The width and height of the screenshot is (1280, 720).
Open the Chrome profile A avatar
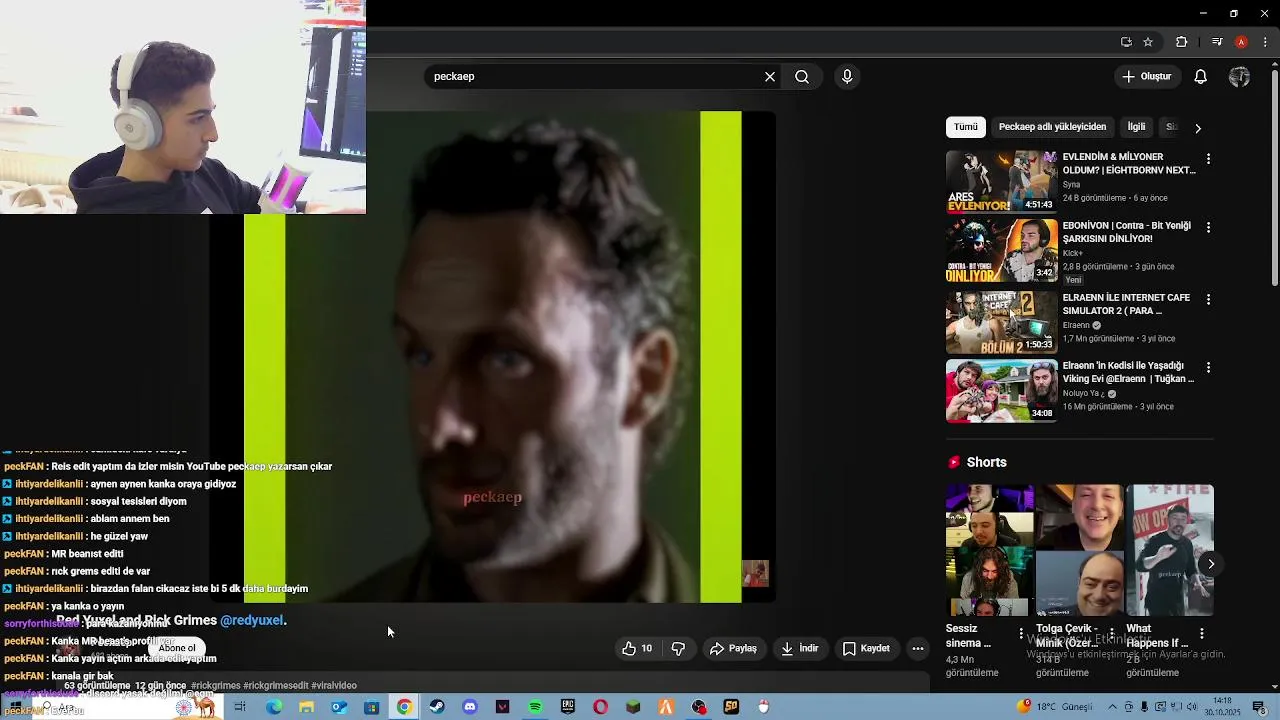pos(1241,42)
